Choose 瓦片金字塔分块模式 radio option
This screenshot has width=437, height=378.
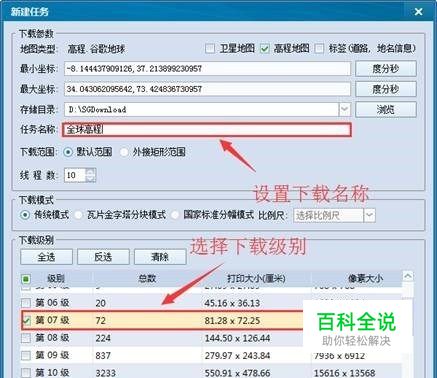78,215
